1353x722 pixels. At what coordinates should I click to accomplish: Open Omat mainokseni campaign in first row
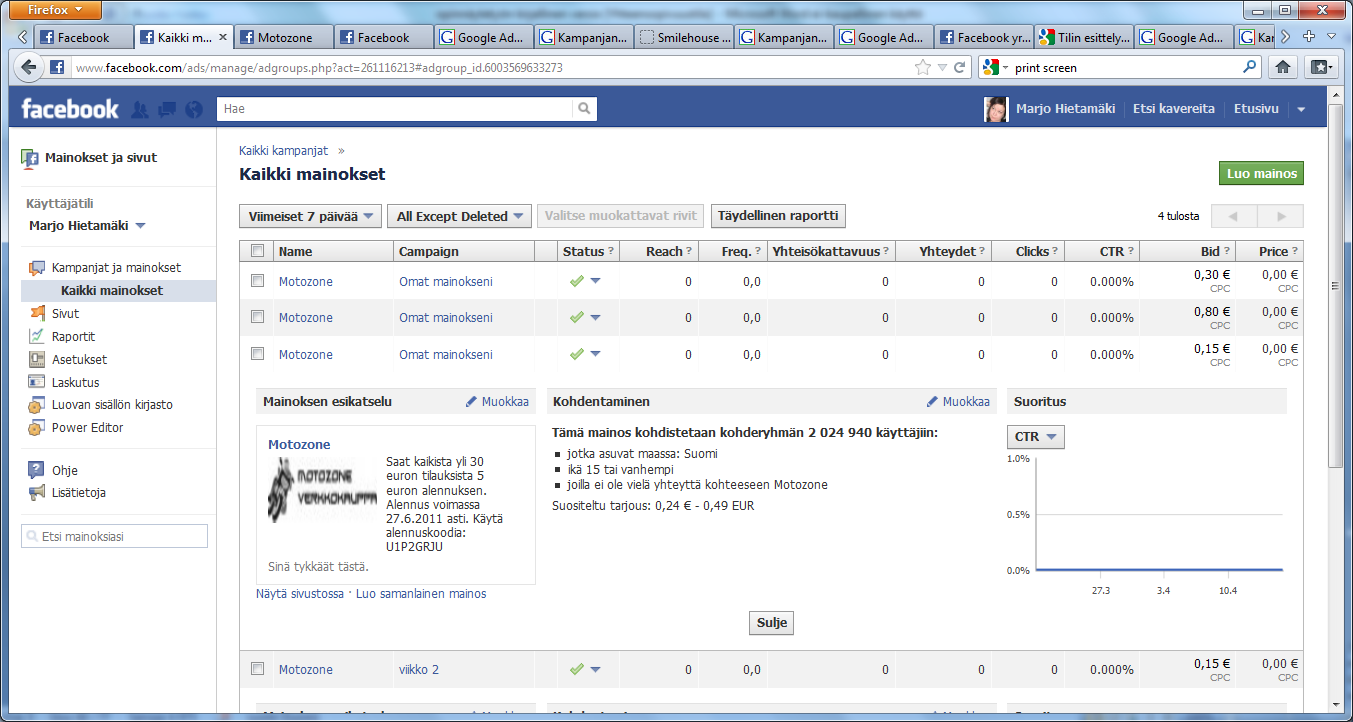point(446,282)
